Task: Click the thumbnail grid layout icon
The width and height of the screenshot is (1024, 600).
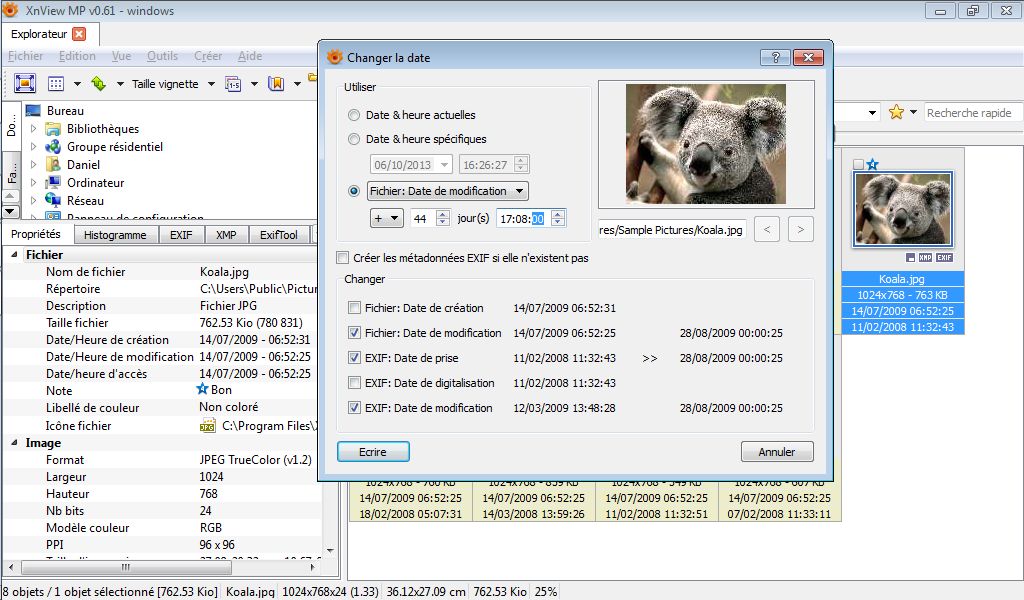Action: coord(56,84)
